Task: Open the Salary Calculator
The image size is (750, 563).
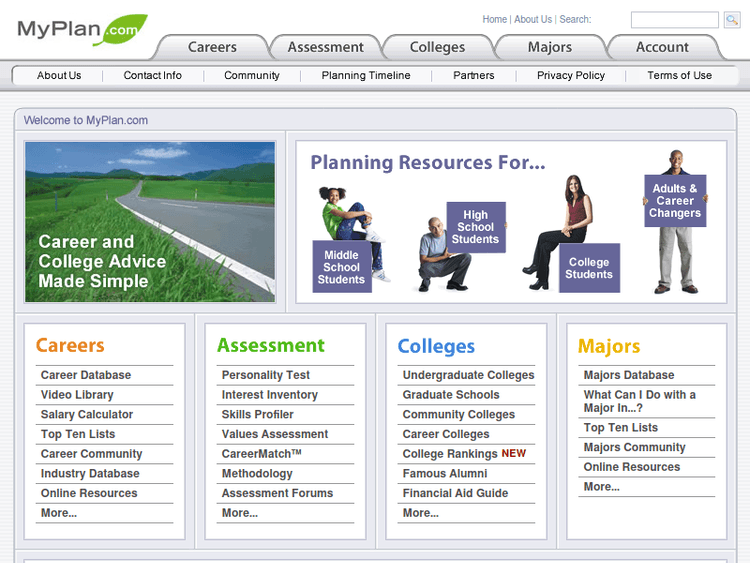Action: click(x=87, y=414)
